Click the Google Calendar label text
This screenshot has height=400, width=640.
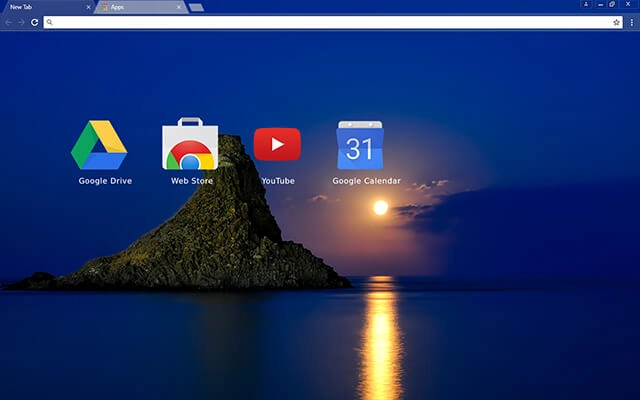click(x=366, y=181)
